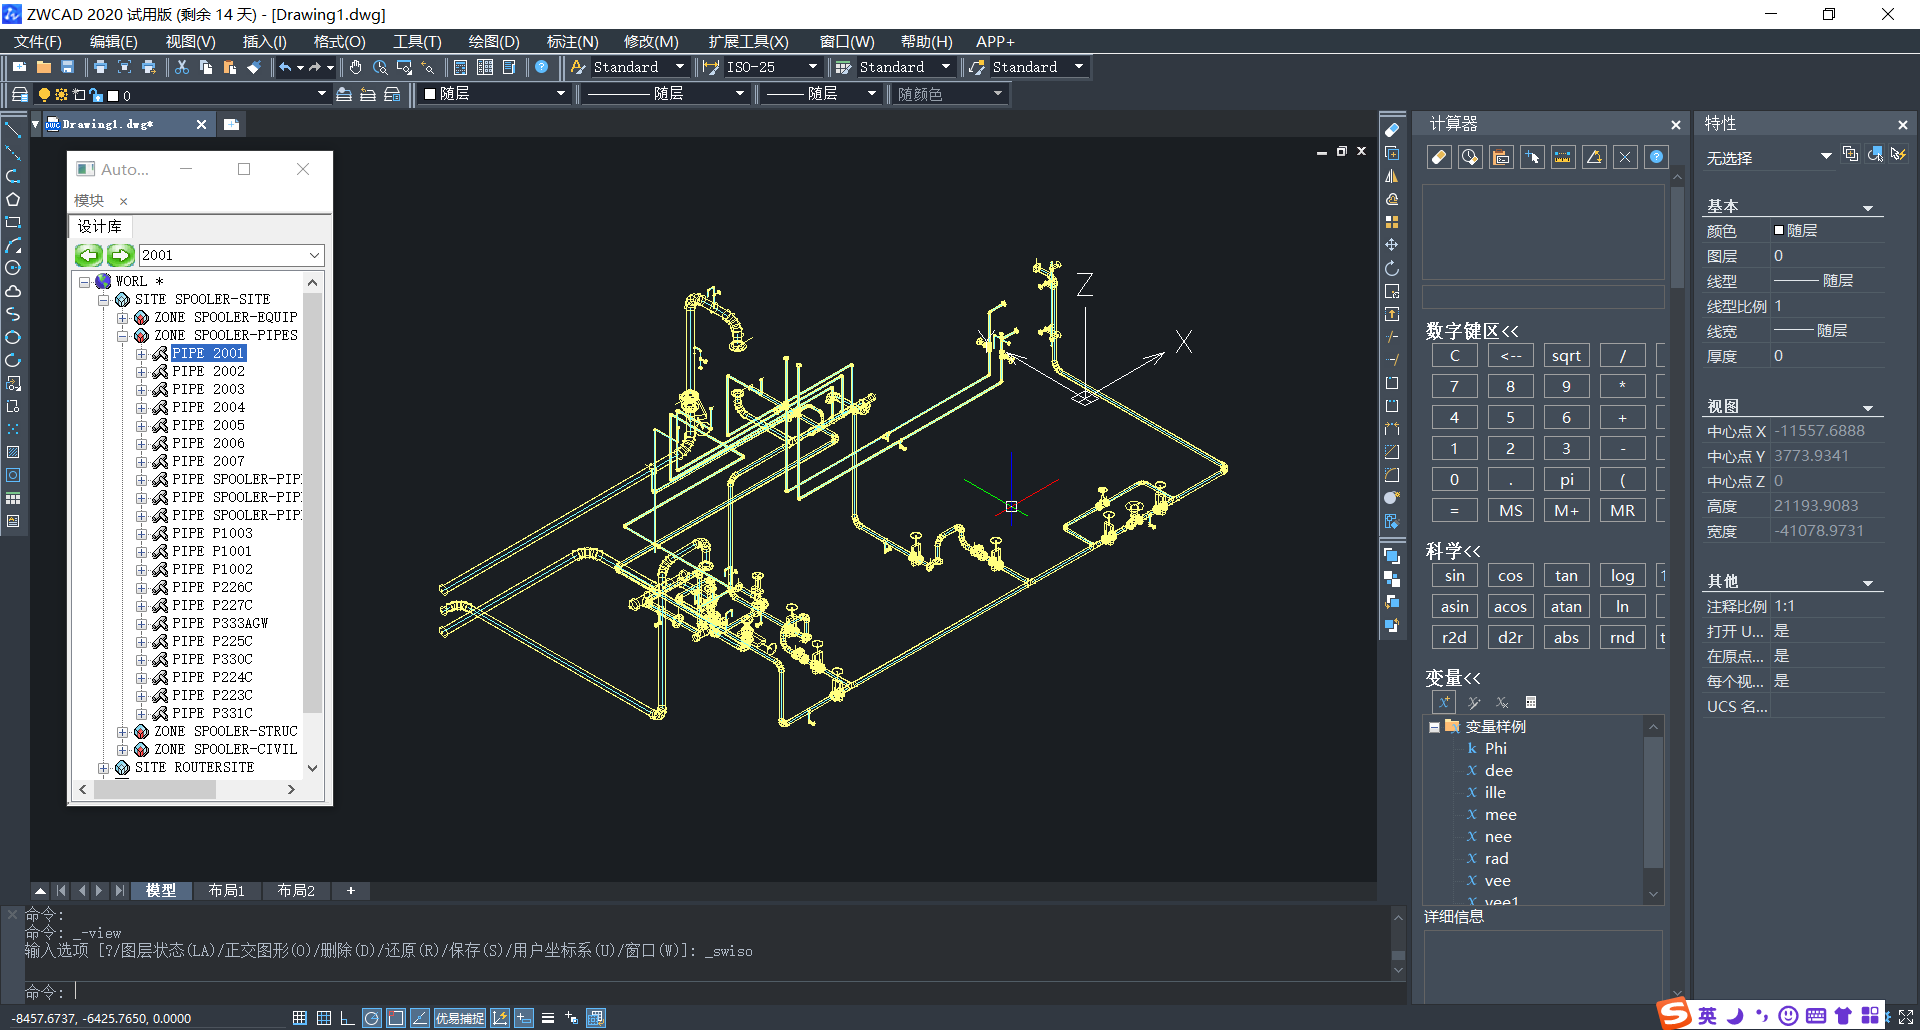Viewport: 1920px width, 1030px height.
Task: Click the calculator's clear history icon
Action: click(1470, 157)
